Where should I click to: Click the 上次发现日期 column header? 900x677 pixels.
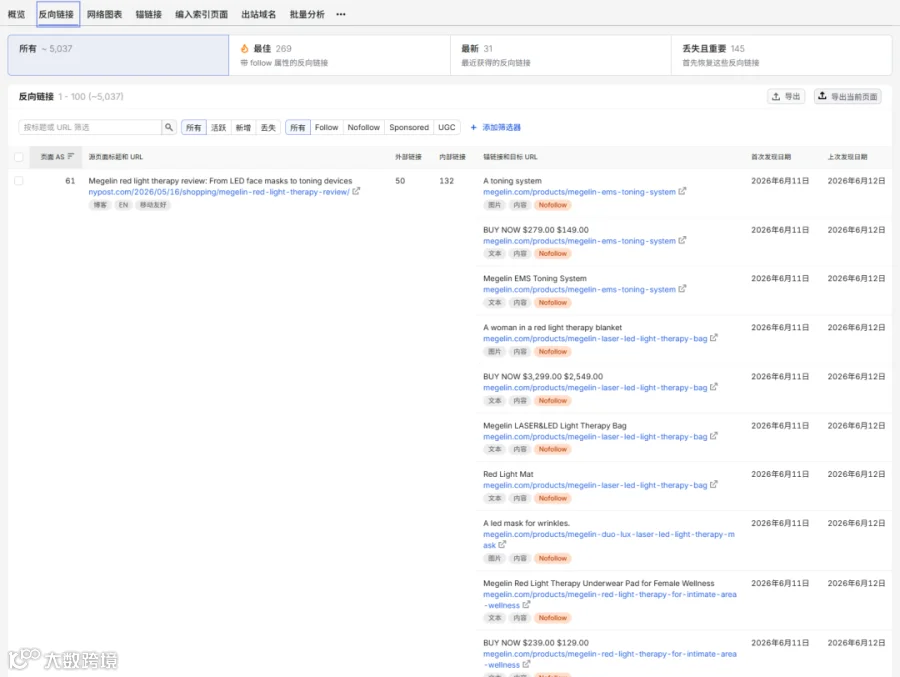[847, 157]
